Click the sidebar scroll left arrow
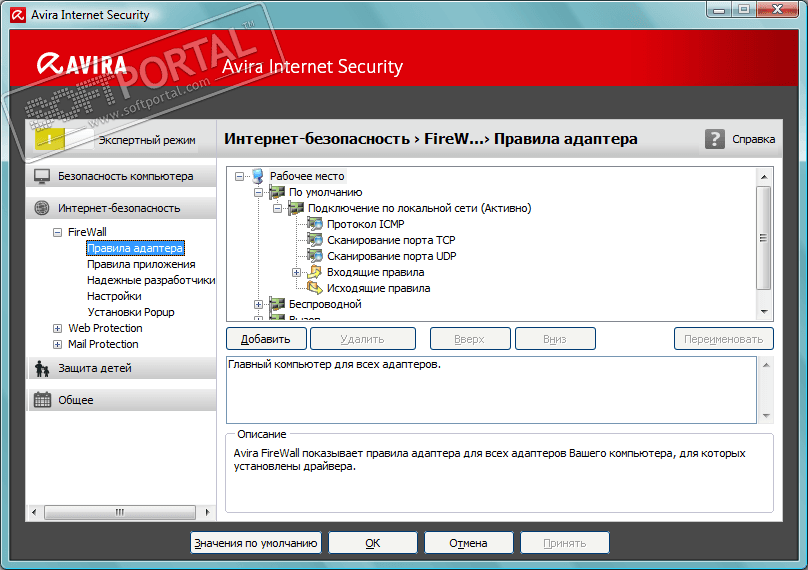 [x=34, y=512]
